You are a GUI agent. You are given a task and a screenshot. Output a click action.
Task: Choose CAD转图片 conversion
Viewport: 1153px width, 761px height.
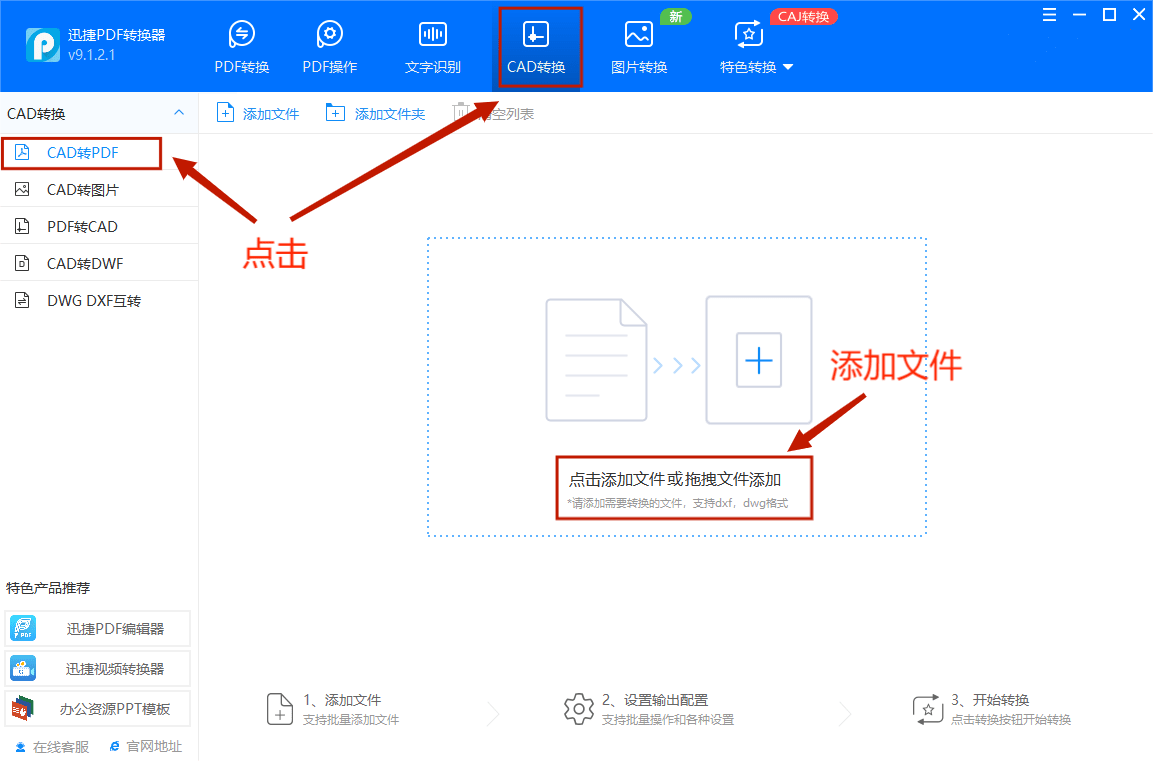click(99, 190)
